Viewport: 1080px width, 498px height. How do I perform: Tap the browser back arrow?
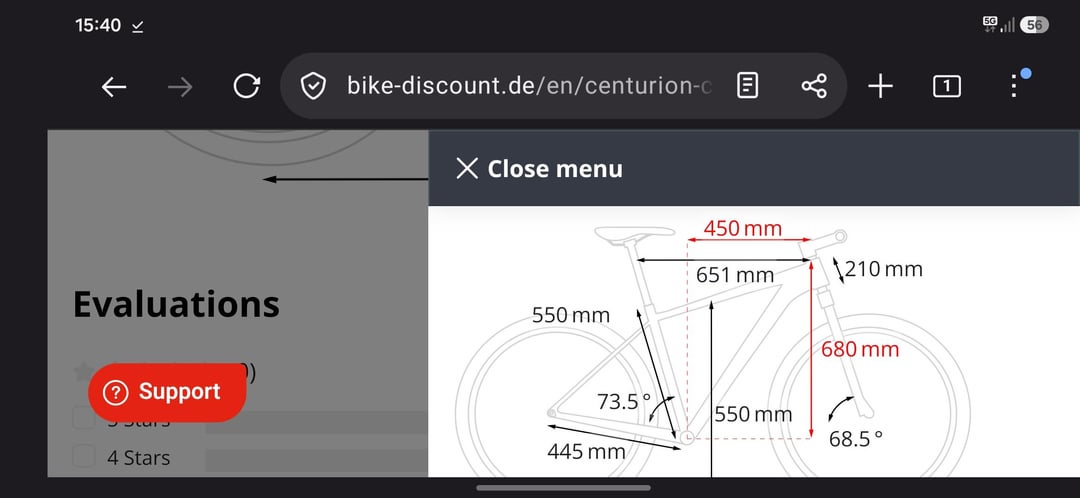click(x=114, y=87)
